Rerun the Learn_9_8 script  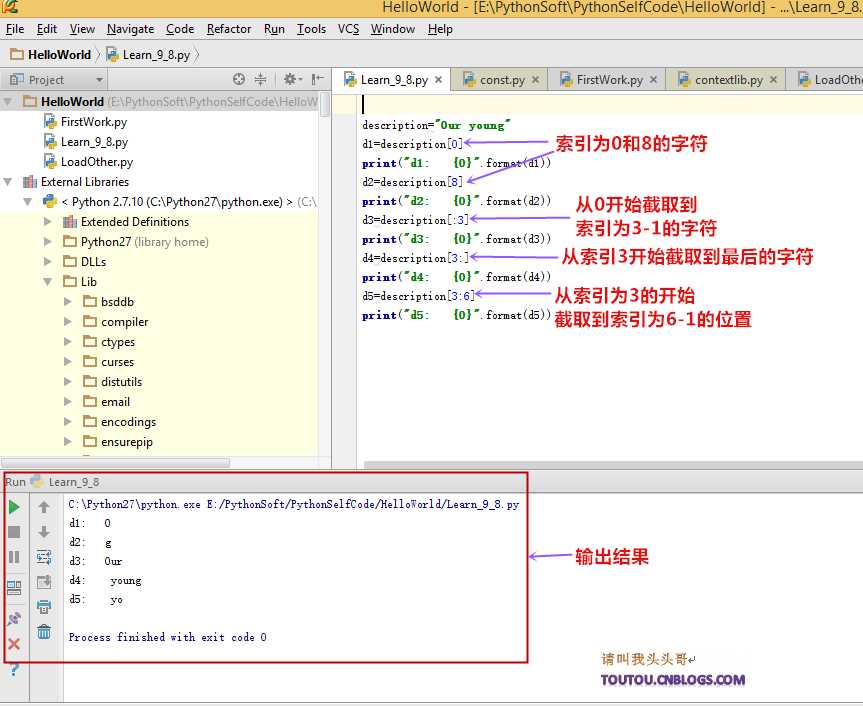click(14, 506)
